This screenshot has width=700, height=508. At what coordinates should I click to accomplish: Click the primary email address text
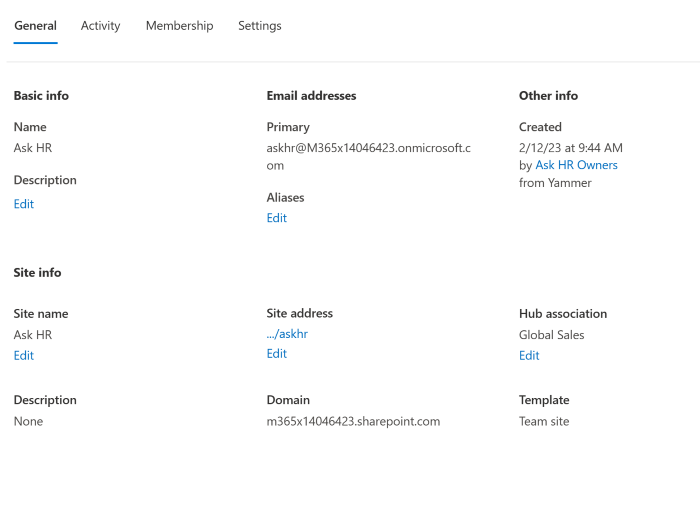368,148
